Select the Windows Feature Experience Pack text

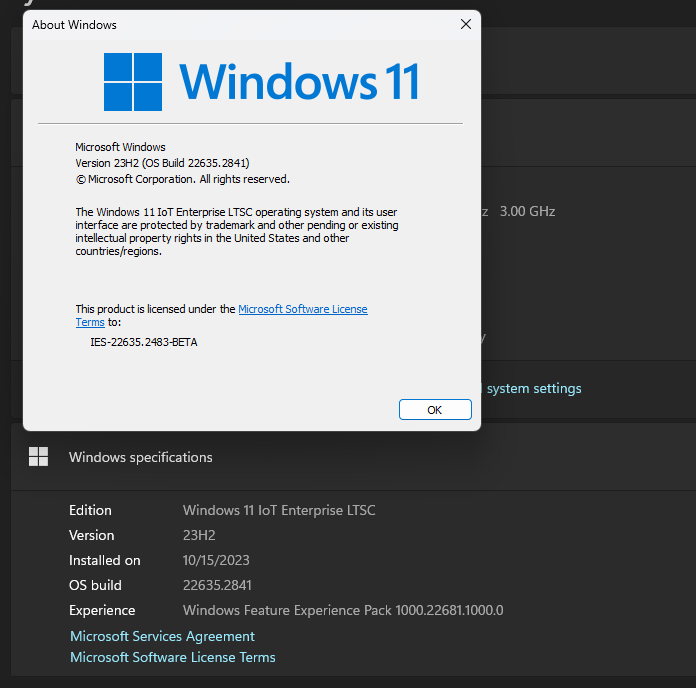point(343,610)
